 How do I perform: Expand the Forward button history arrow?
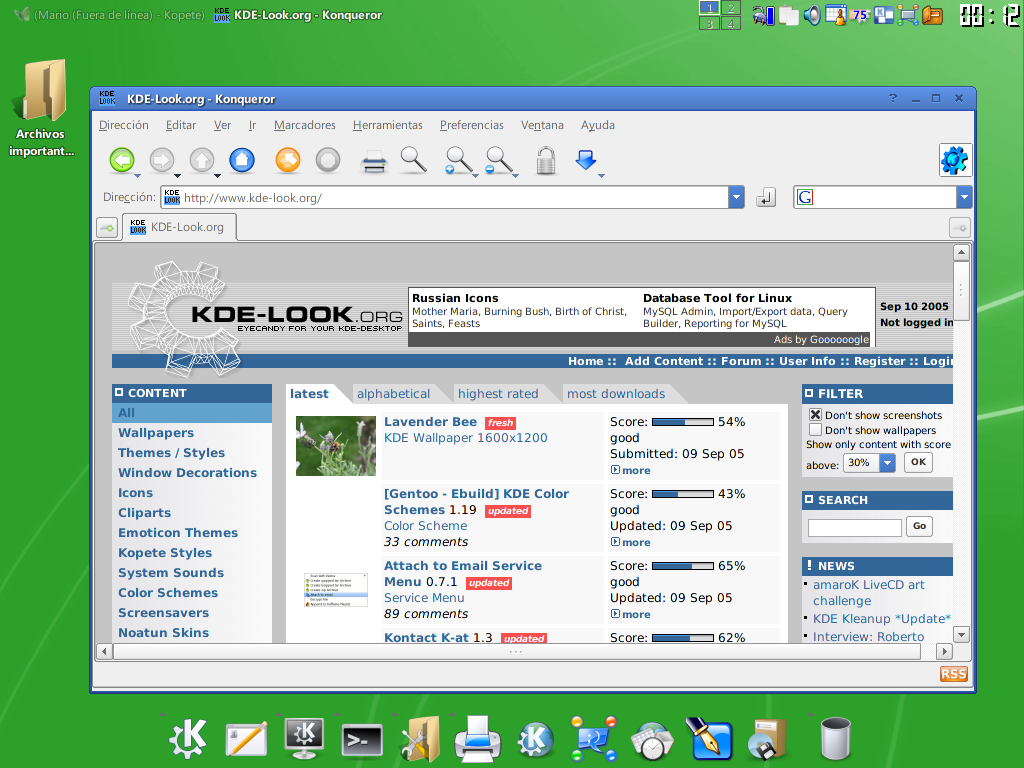(x=177, y=176)
